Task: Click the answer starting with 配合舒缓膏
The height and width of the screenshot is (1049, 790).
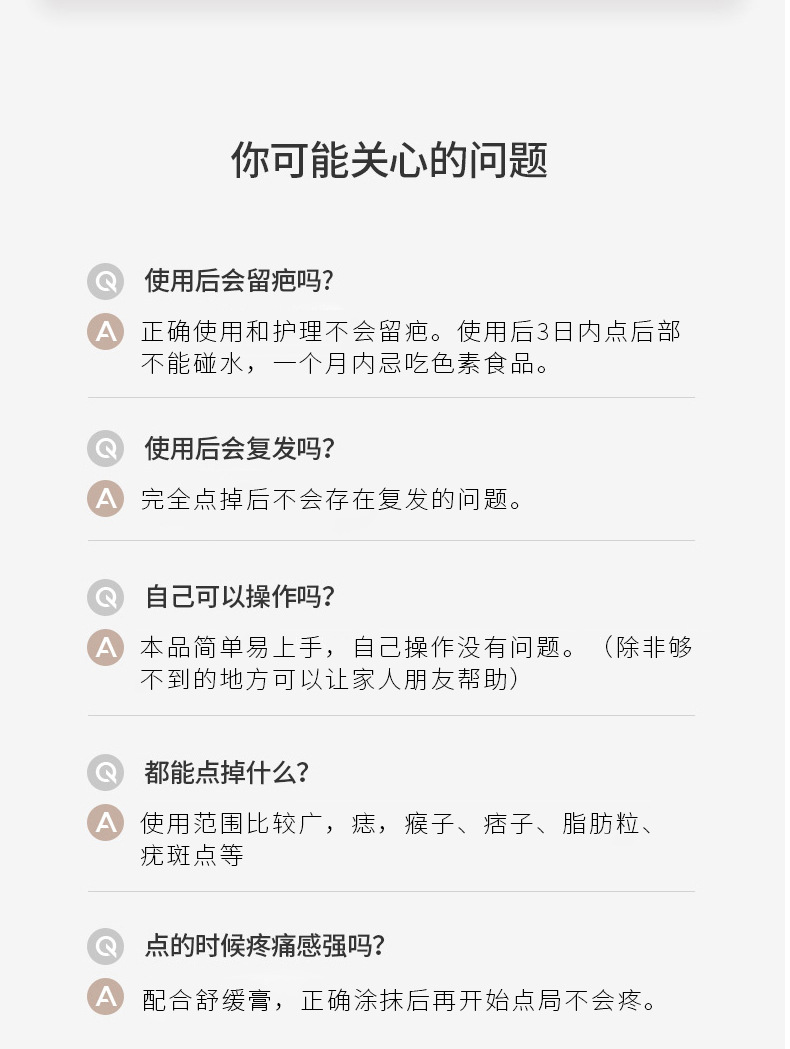Action: (400, 998)
